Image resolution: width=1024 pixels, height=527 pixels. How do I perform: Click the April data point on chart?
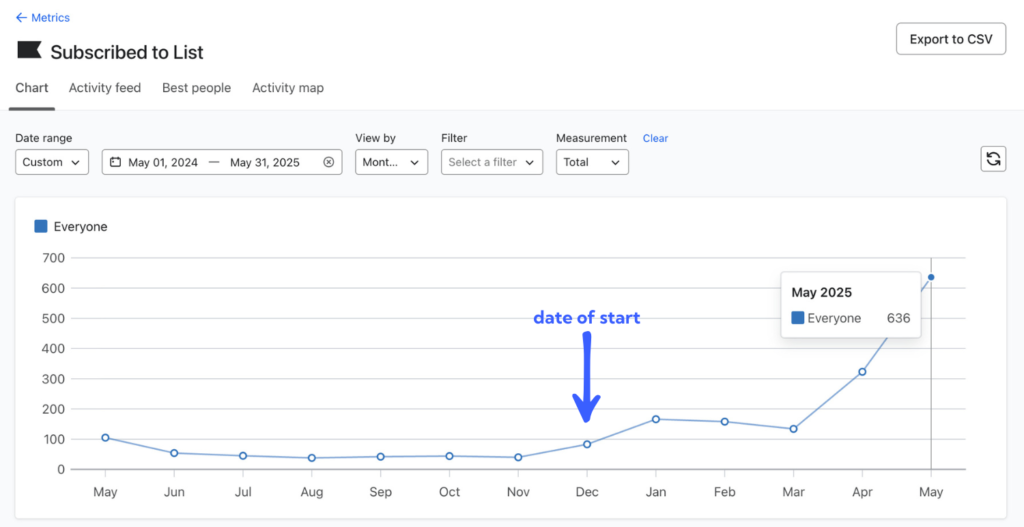[x=862, y=372]
